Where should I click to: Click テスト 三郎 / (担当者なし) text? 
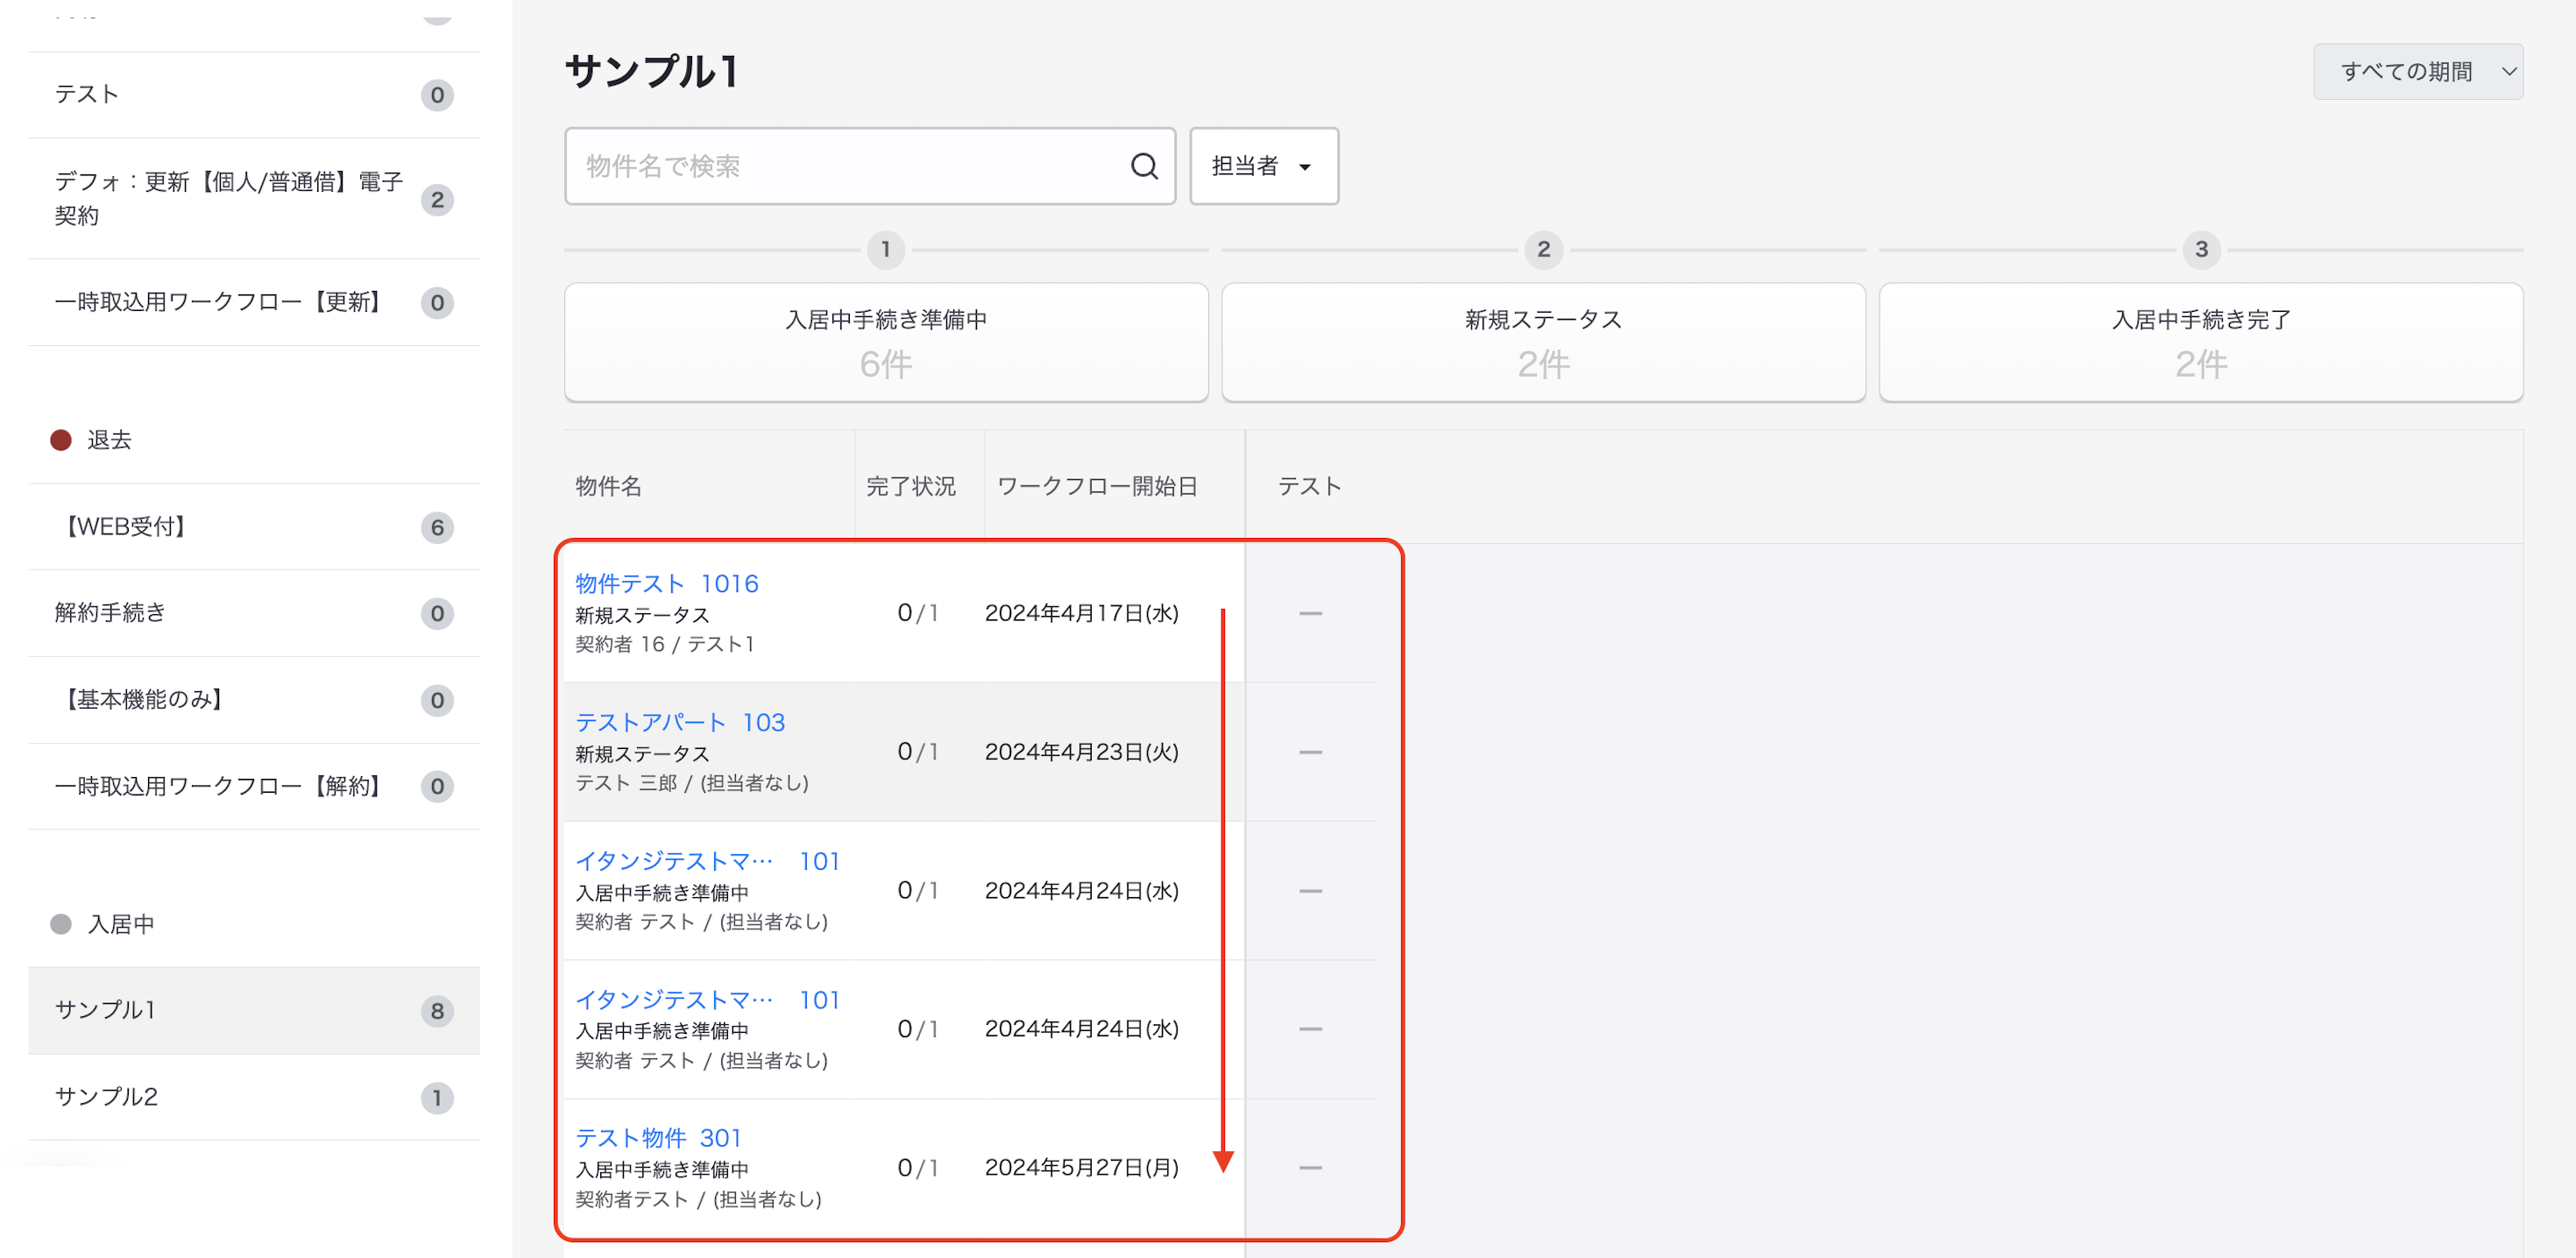click(691, 783)
